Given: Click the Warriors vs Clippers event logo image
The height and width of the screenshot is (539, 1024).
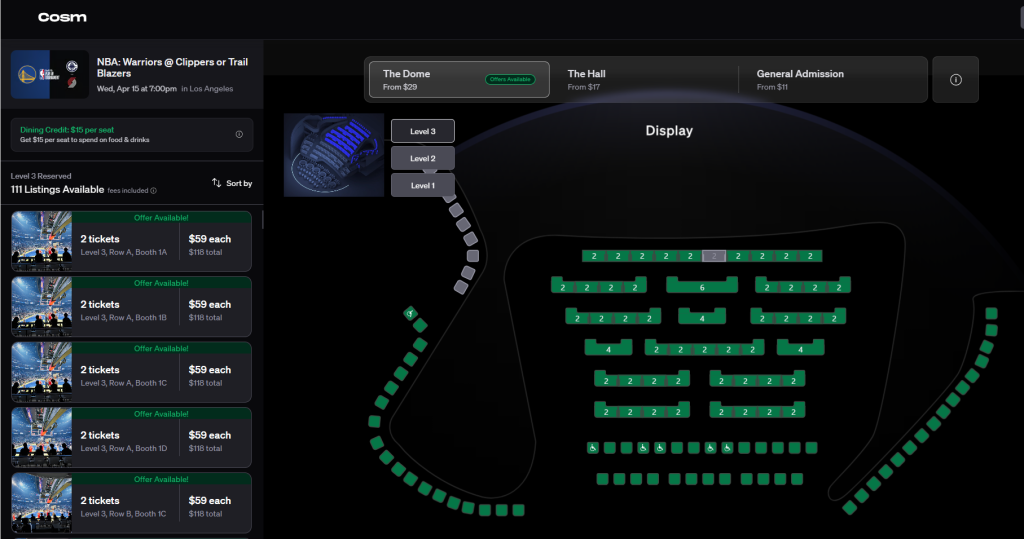Looking at the screenshot, I should click(x=50, y=75).
